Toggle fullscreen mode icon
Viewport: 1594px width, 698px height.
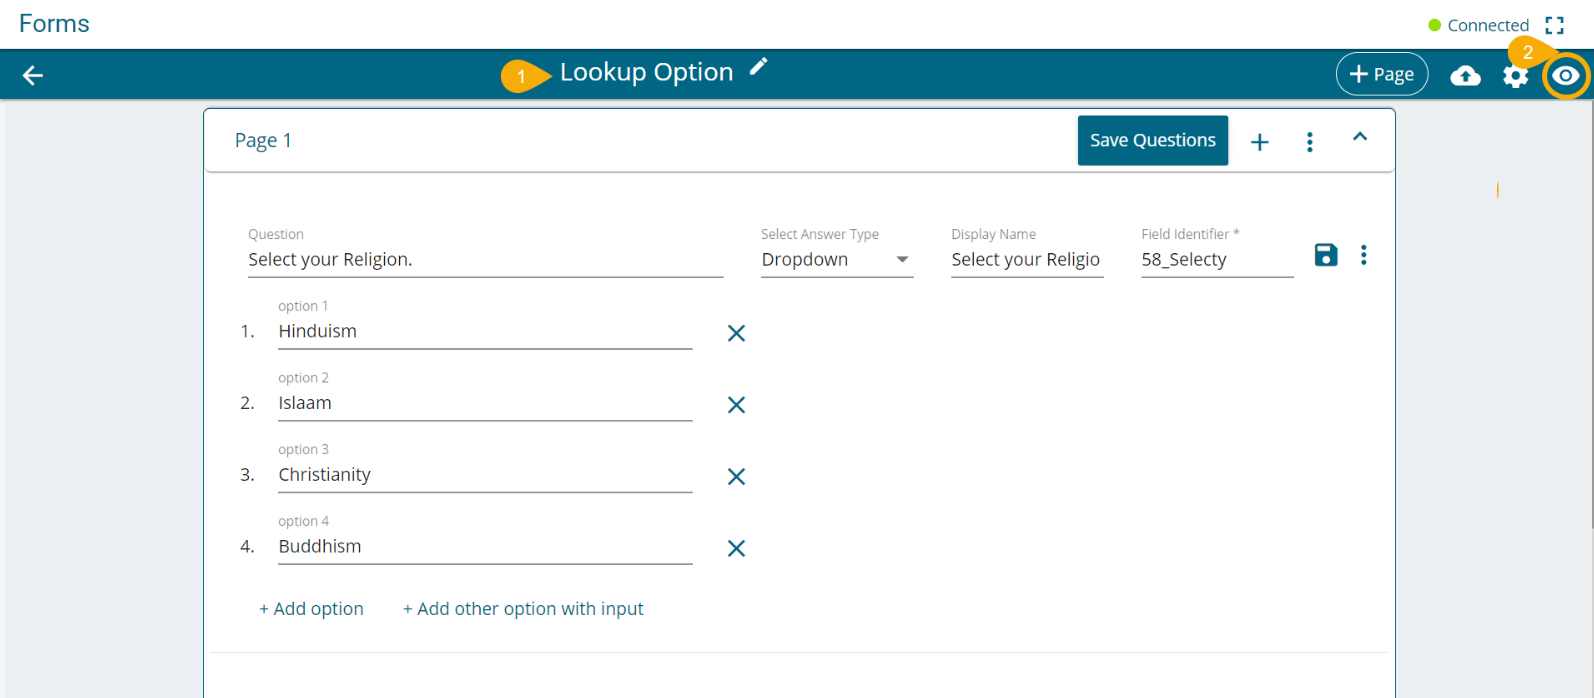[1554, 25]
